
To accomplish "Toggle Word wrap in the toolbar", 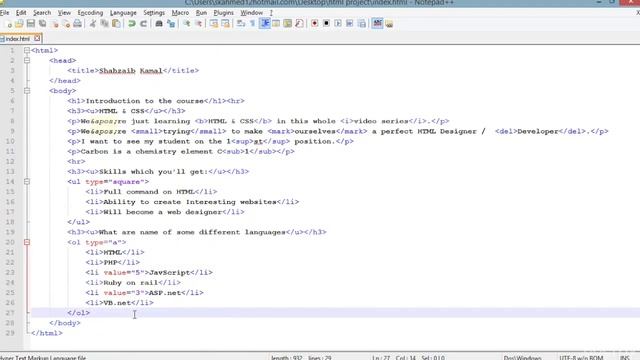I will [x=241, y=24].
